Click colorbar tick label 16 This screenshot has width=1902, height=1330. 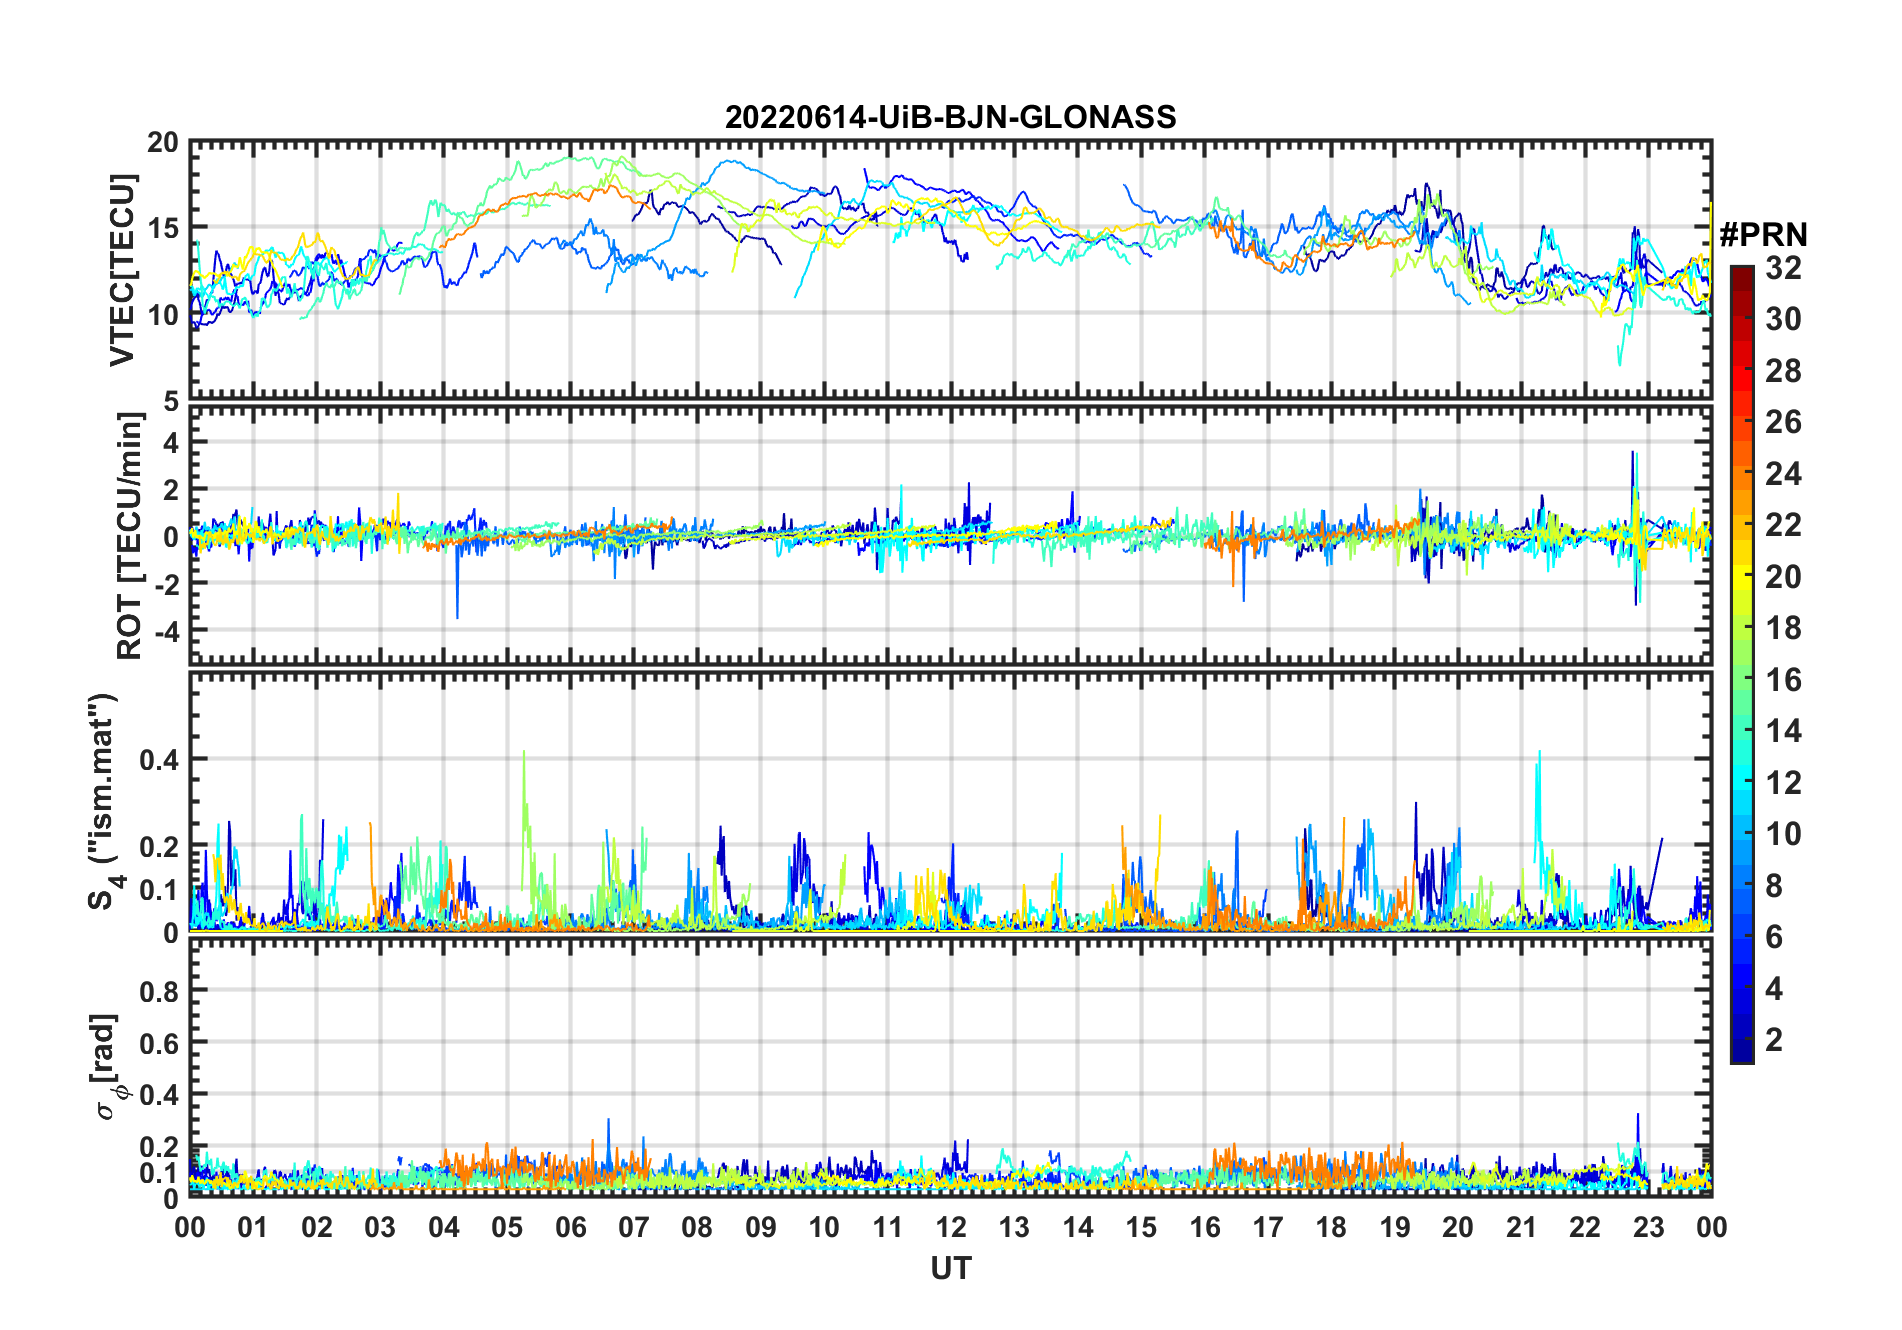1783,680
